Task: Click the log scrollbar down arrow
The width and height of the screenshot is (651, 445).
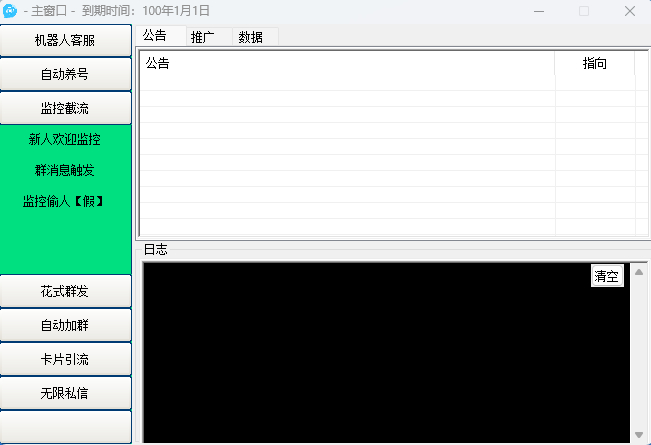Action: click(x=639, y=435)
